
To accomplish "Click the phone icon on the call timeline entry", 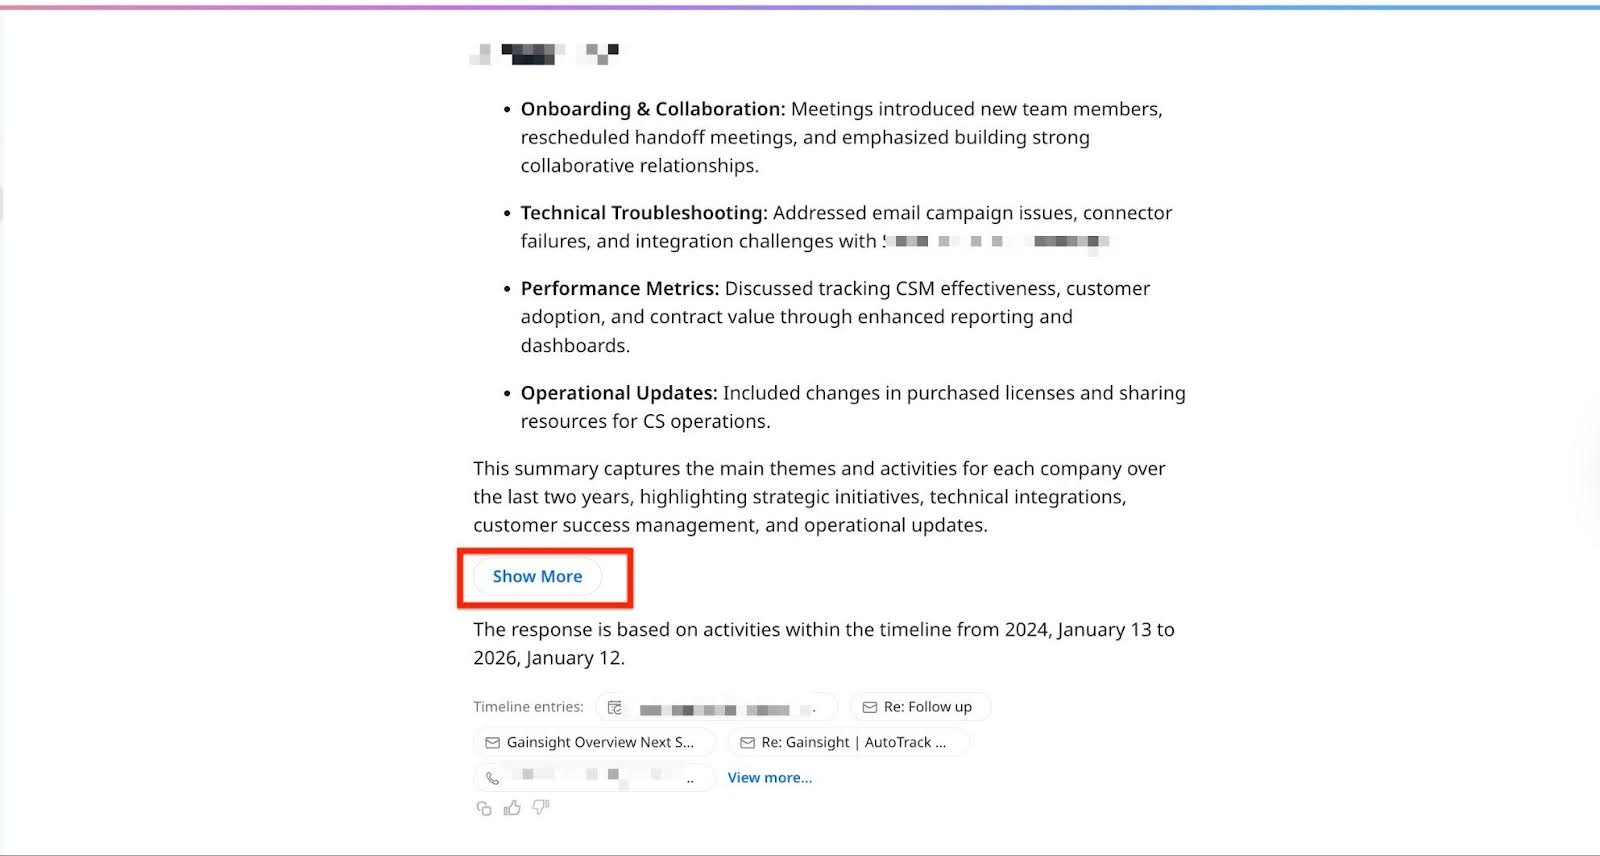I will pos(491,777).
